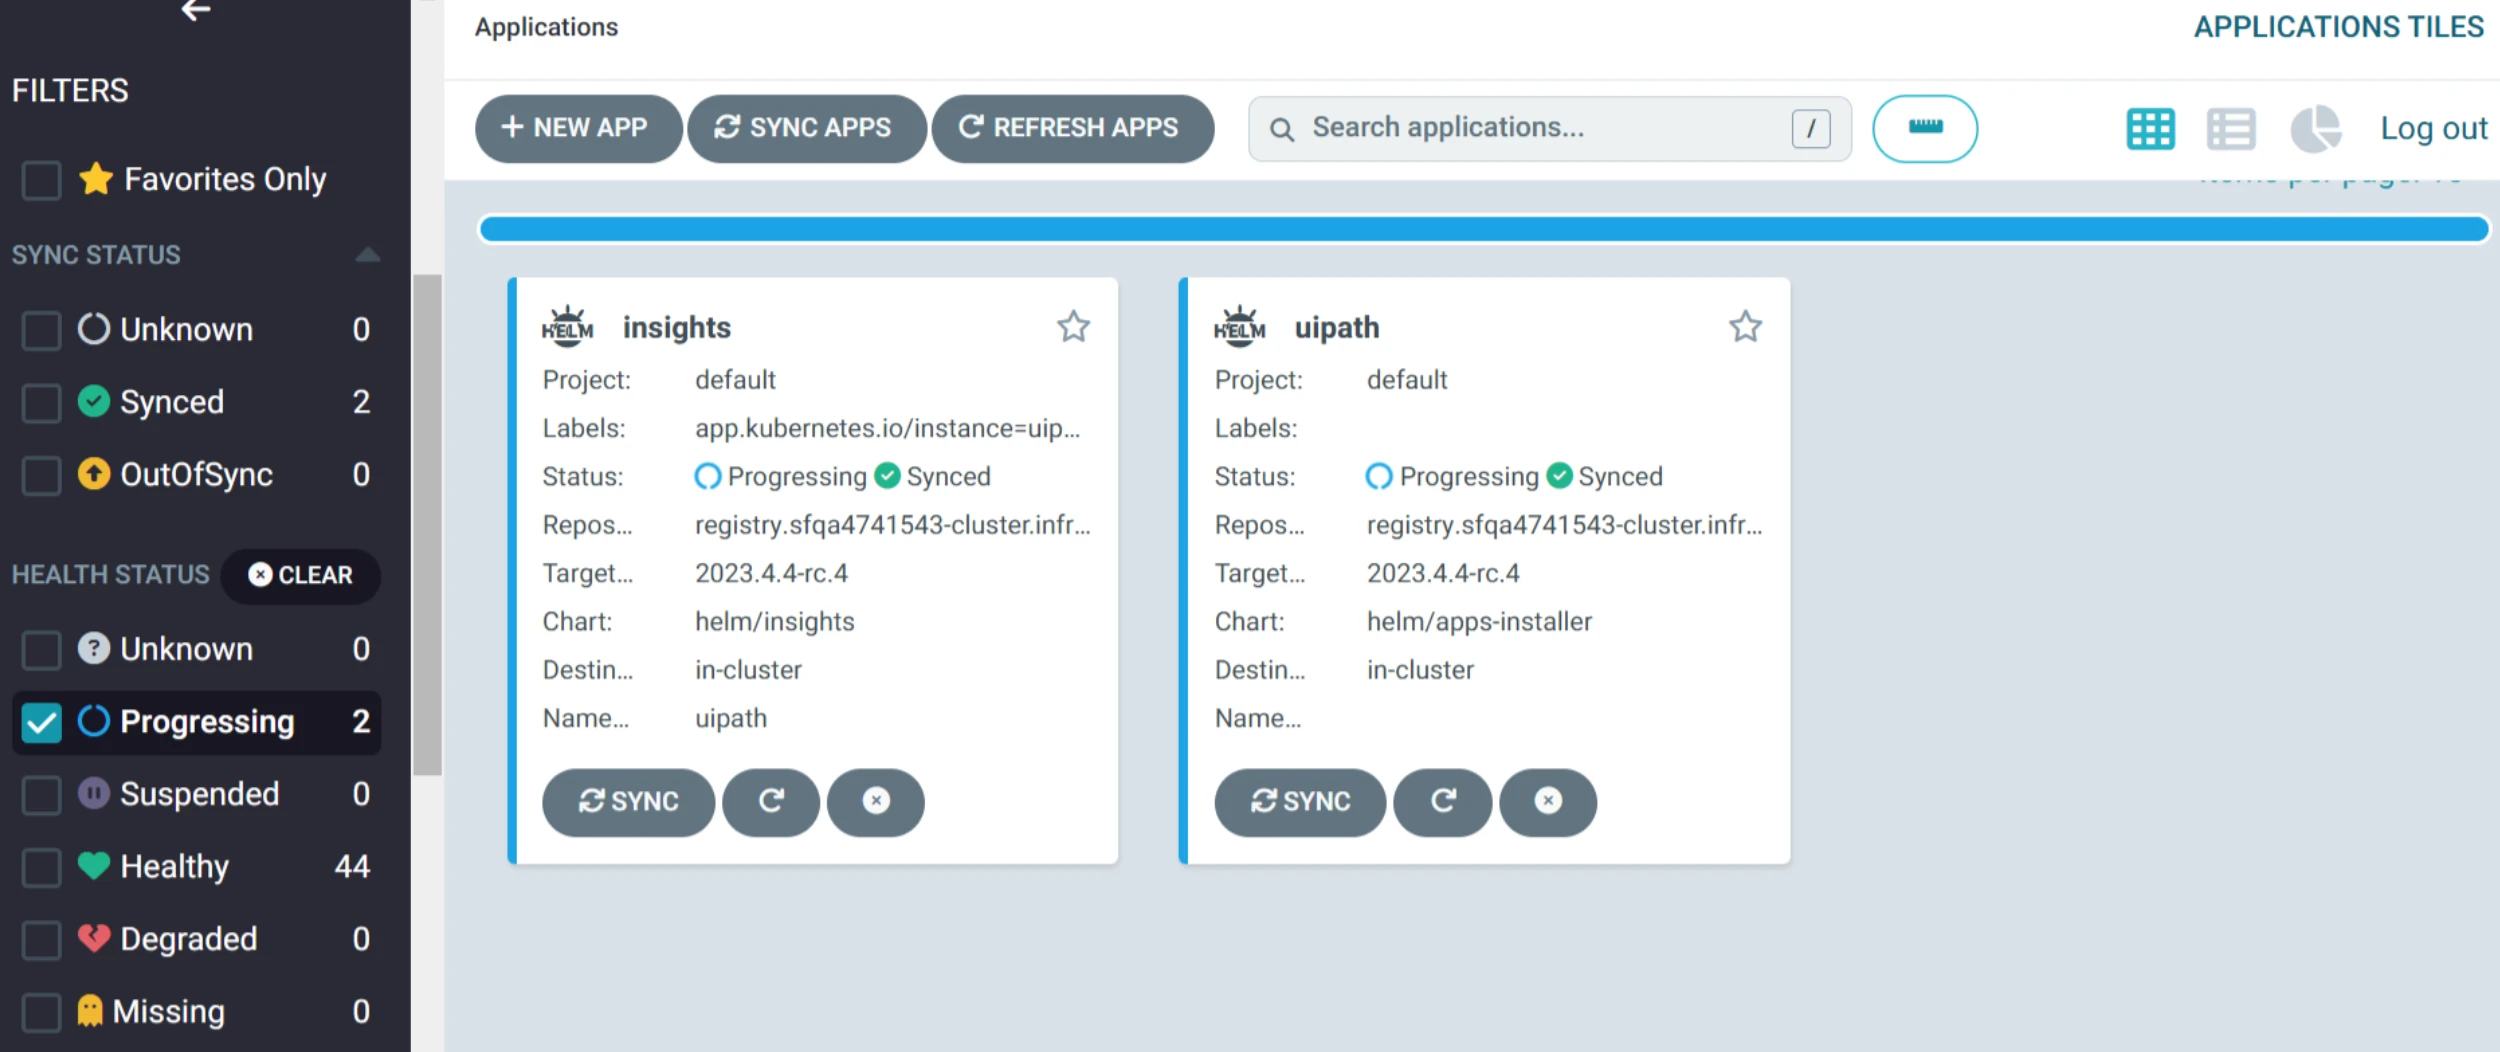Sync the insights application

(x=628, y=802)
